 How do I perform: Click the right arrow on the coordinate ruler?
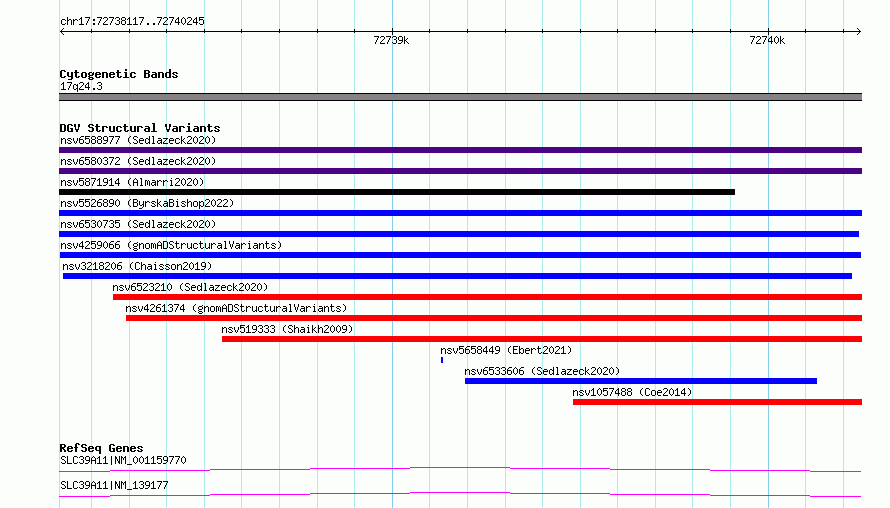point(859,31)
